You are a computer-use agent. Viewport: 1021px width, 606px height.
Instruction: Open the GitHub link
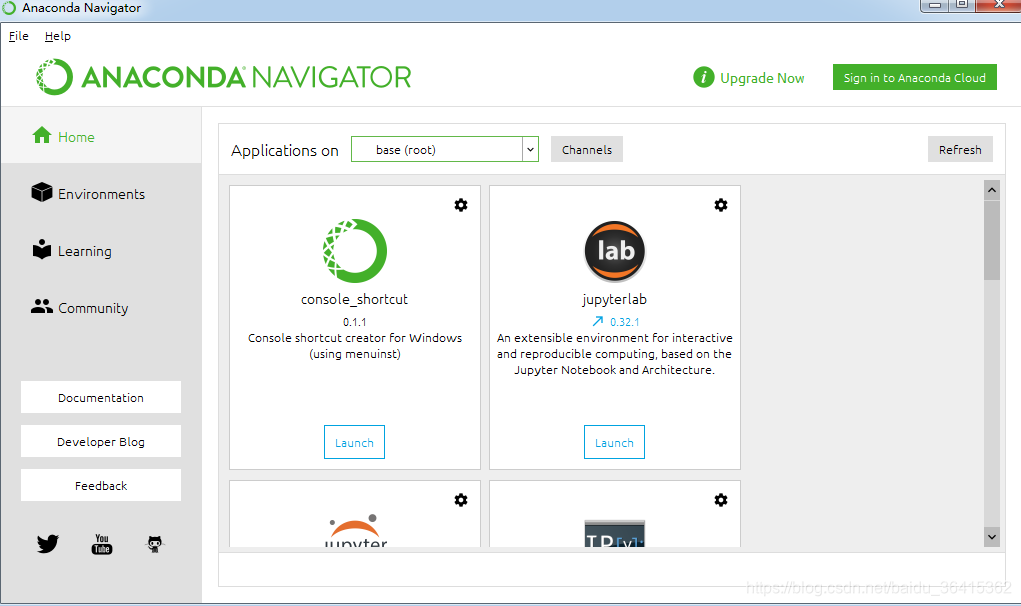coord(154,544)
